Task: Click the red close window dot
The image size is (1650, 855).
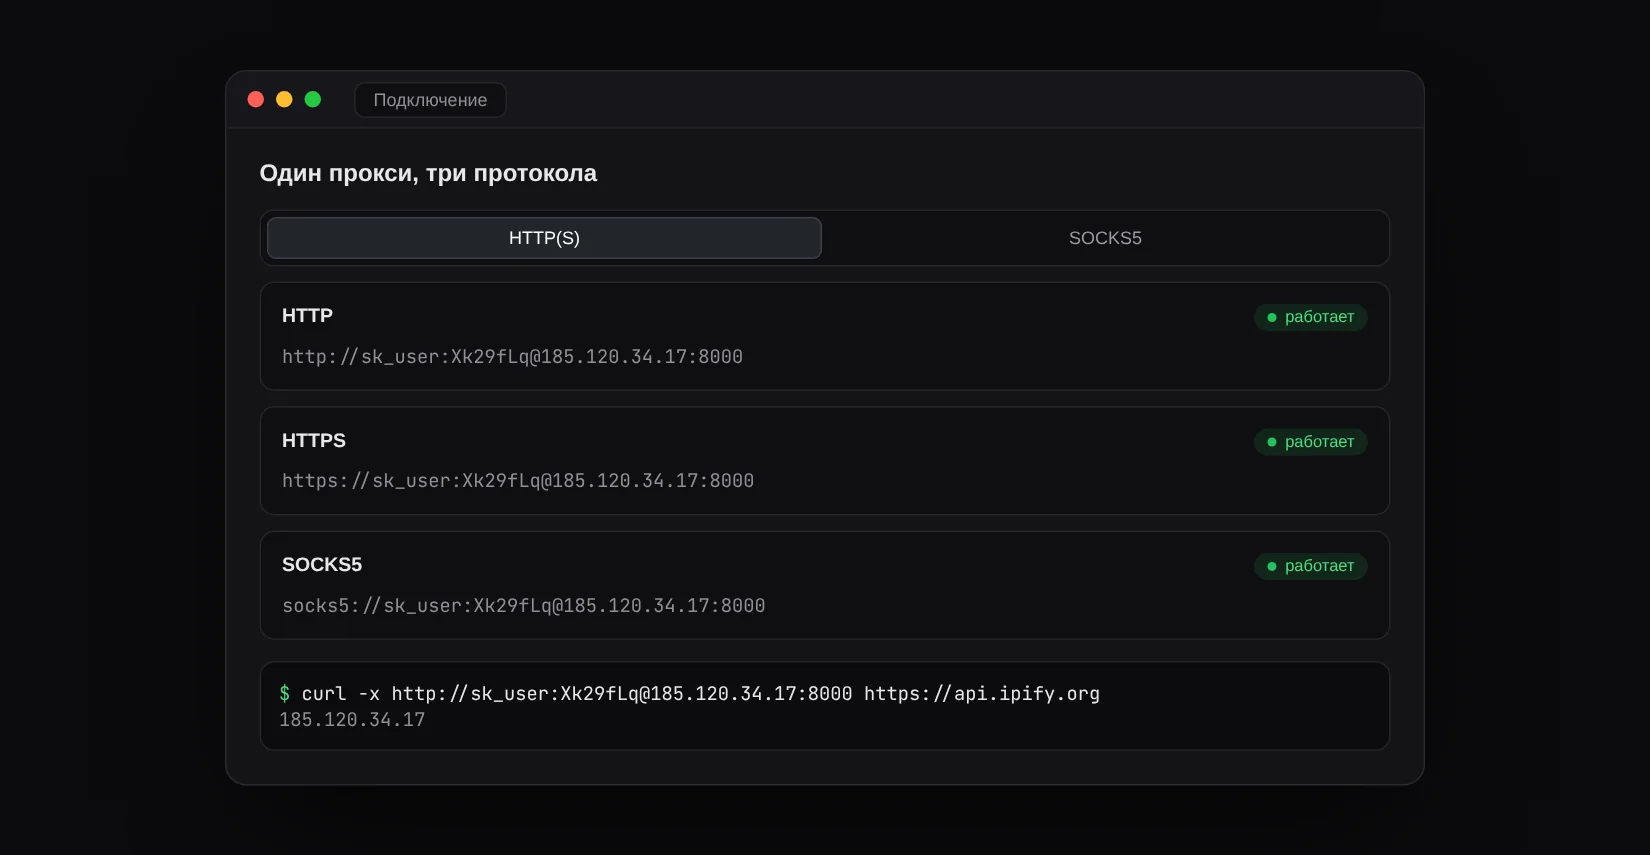Action: pyautogui.click(x=256, y=99)
